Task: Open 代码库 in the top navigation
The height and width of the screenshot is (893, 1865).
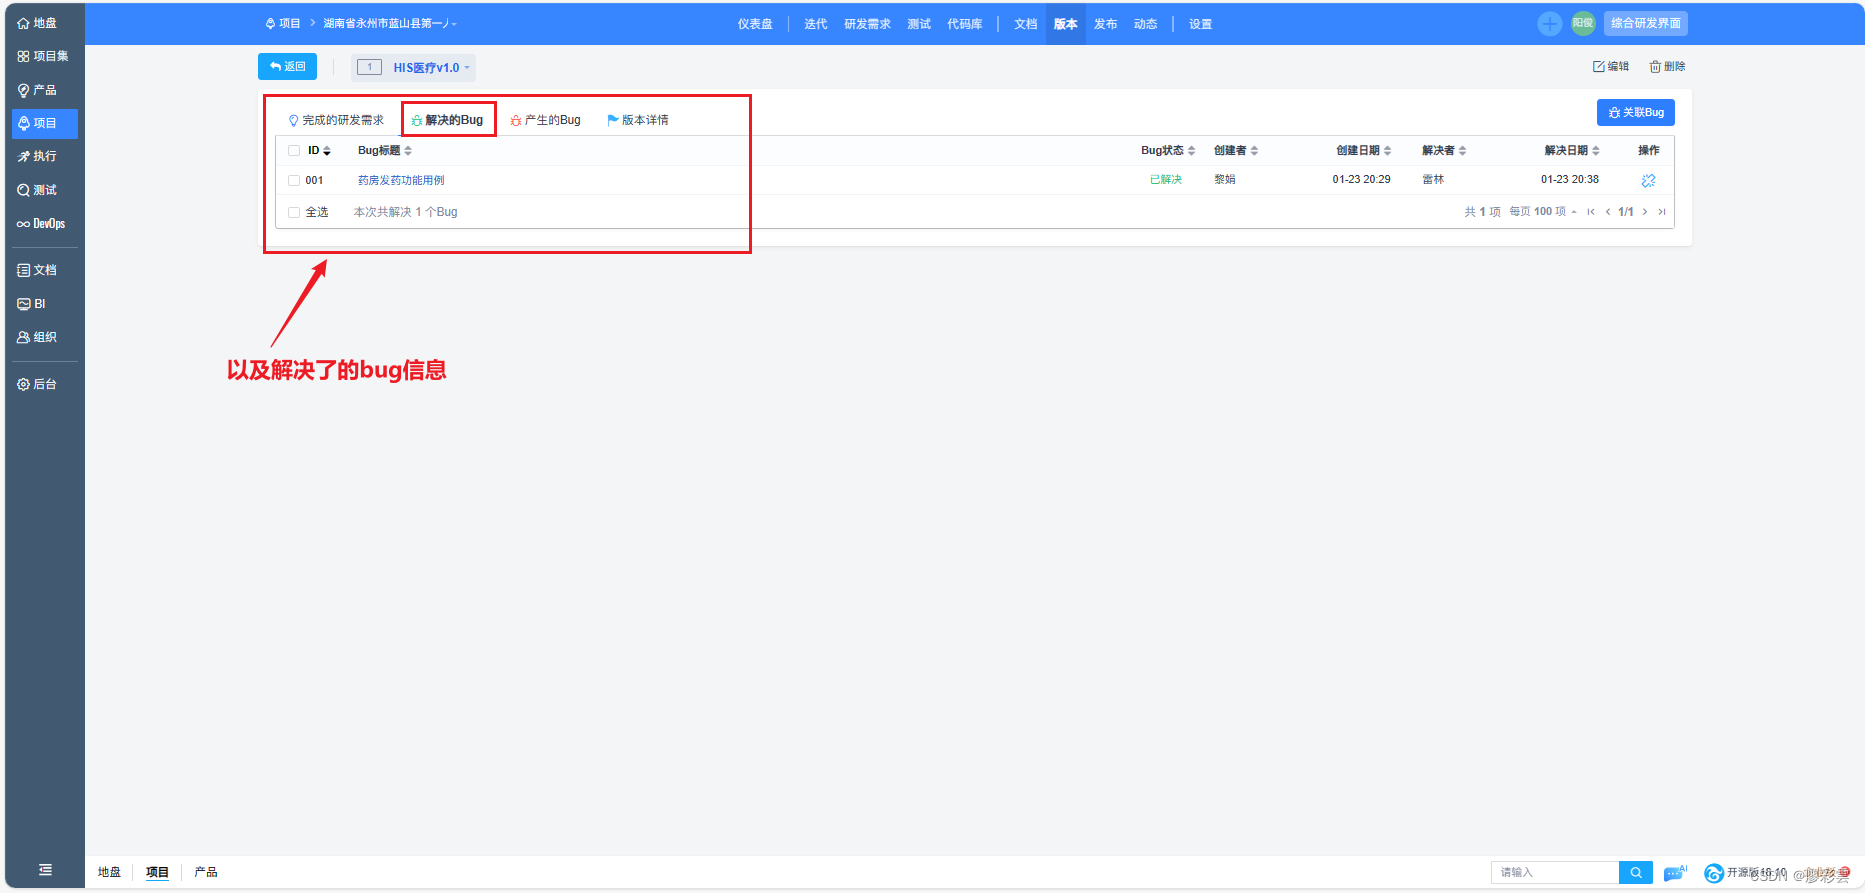Action: tap(964, 24)
